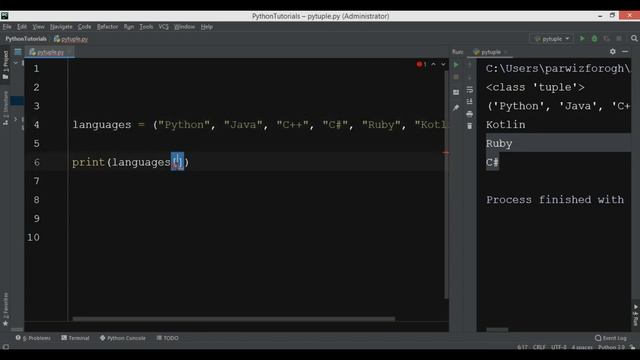Screen dimensions: 640x360
Task: Open the Run menu
Action: click(x=129, y=27)
